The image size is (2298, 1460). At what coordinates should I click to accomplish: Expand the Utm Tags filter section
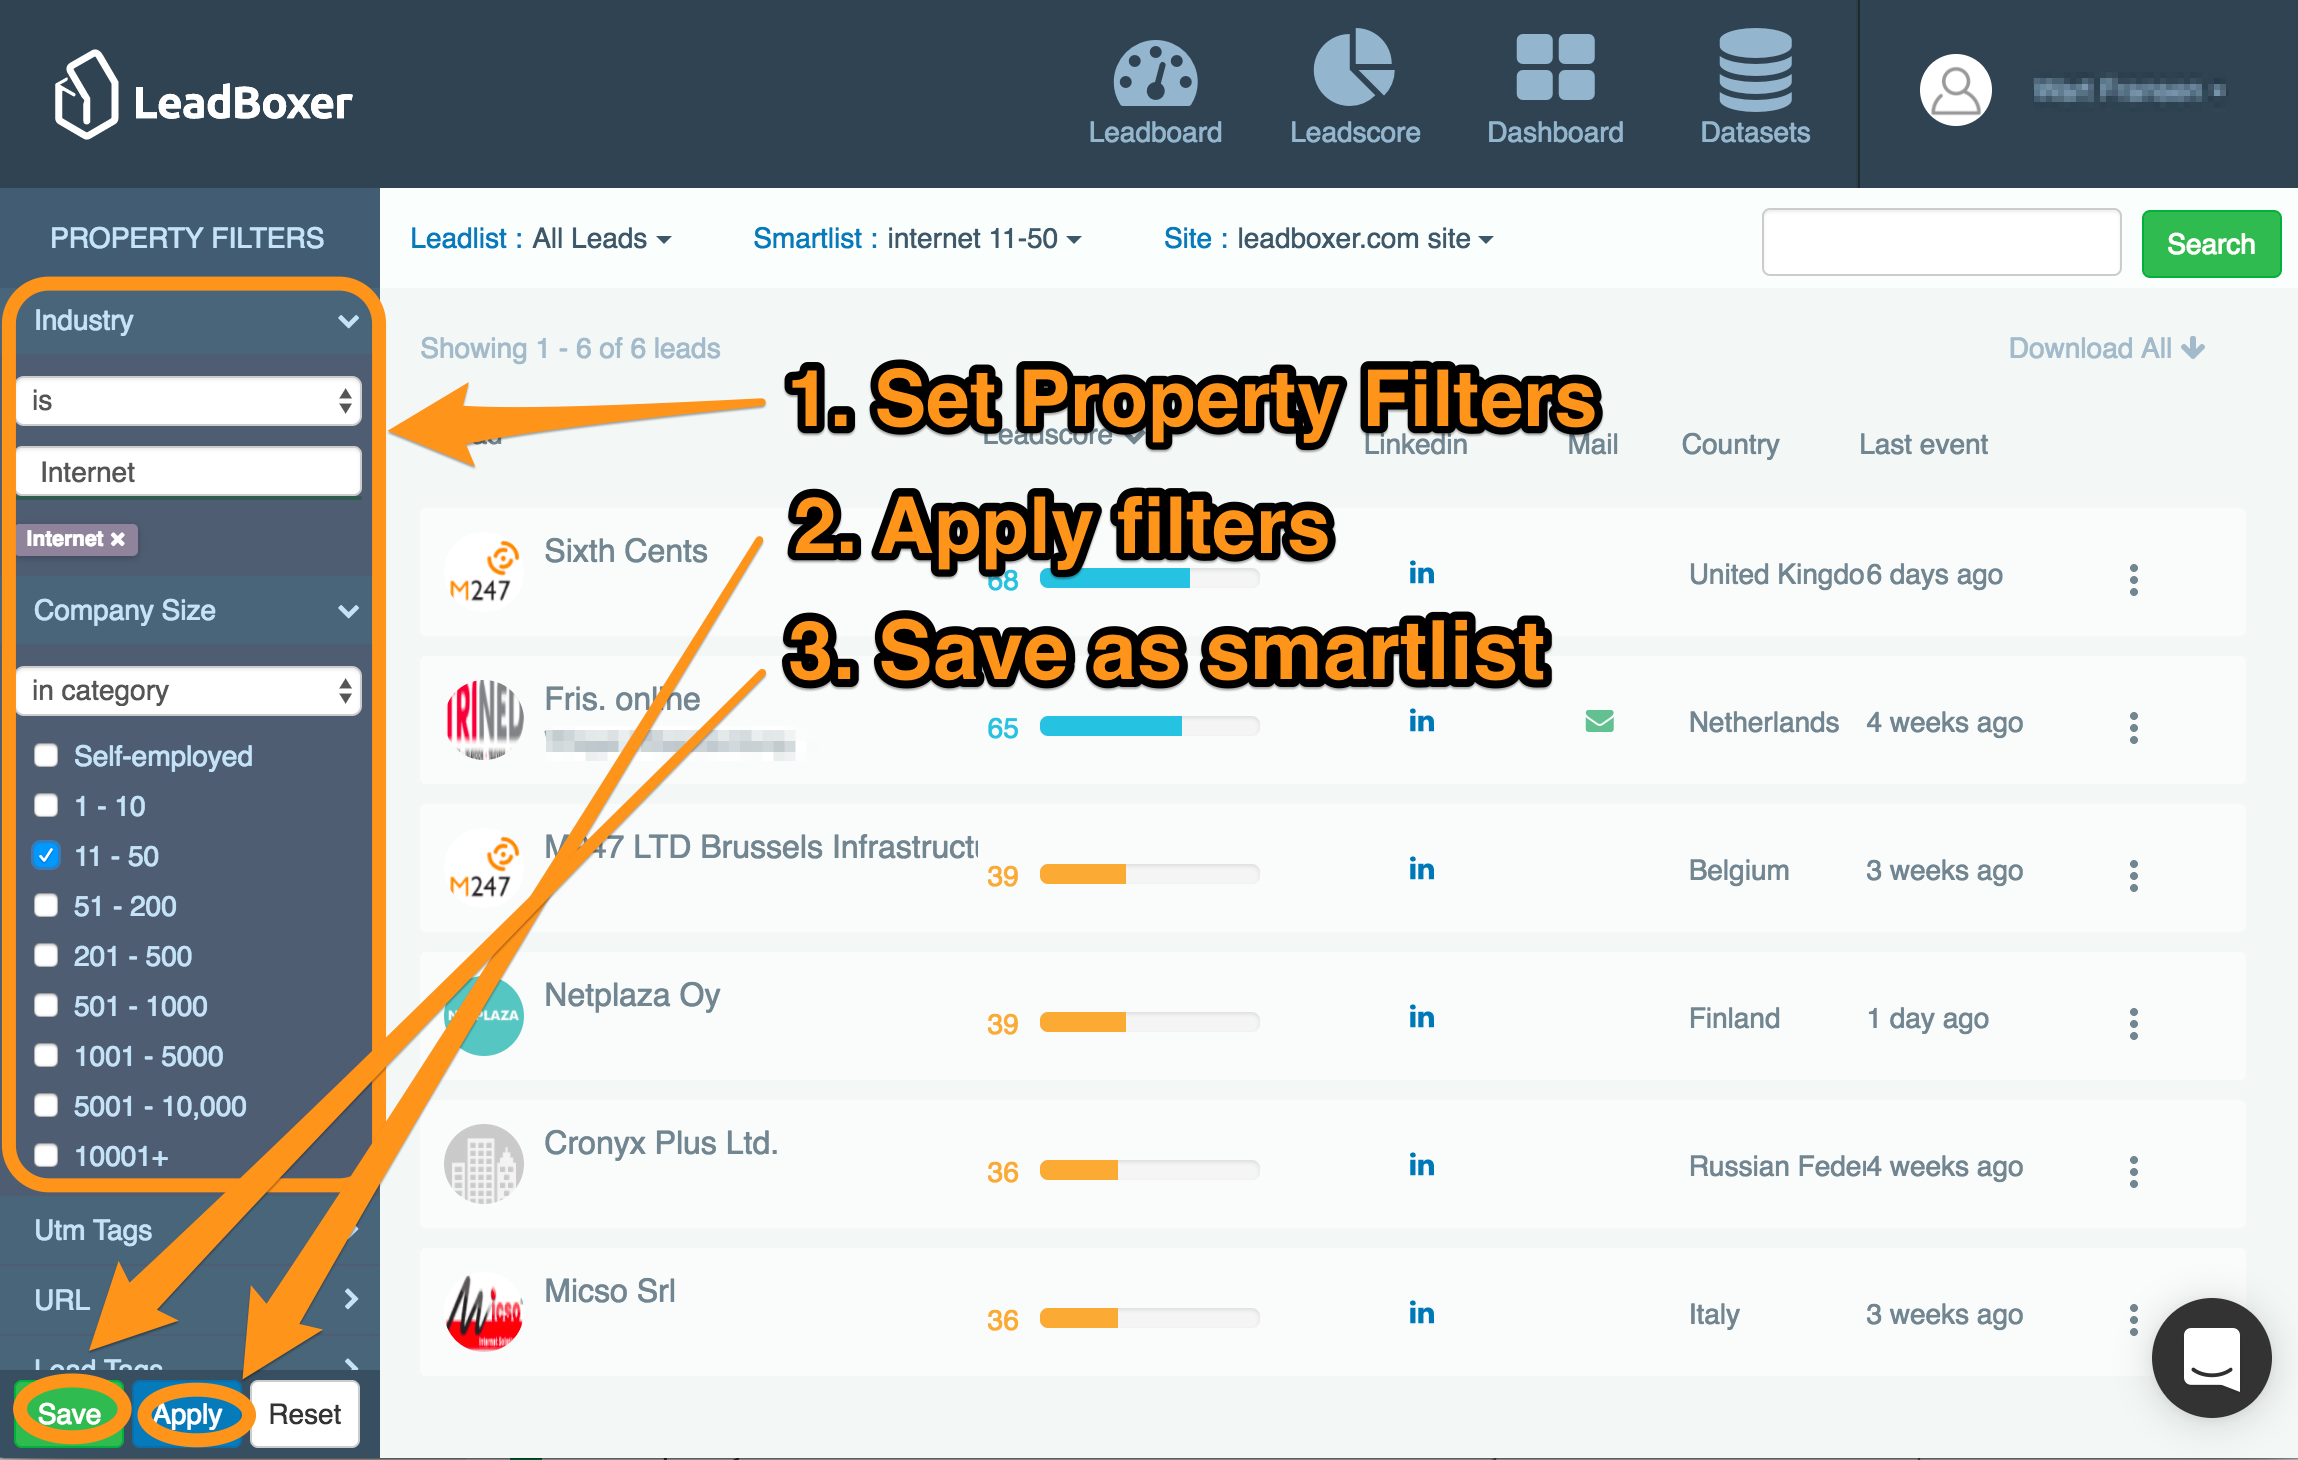(190, 1230)
